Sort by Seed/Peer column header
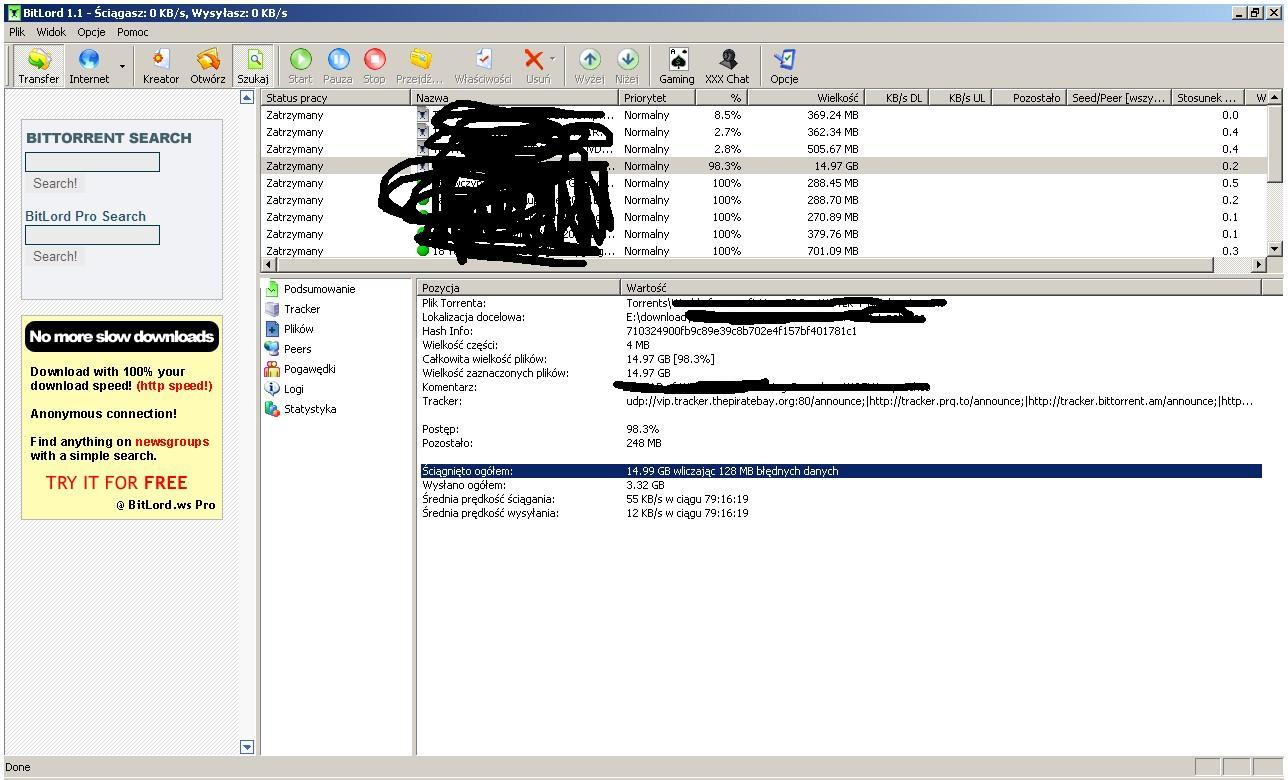1288x780 pixels. [1119, 98]
